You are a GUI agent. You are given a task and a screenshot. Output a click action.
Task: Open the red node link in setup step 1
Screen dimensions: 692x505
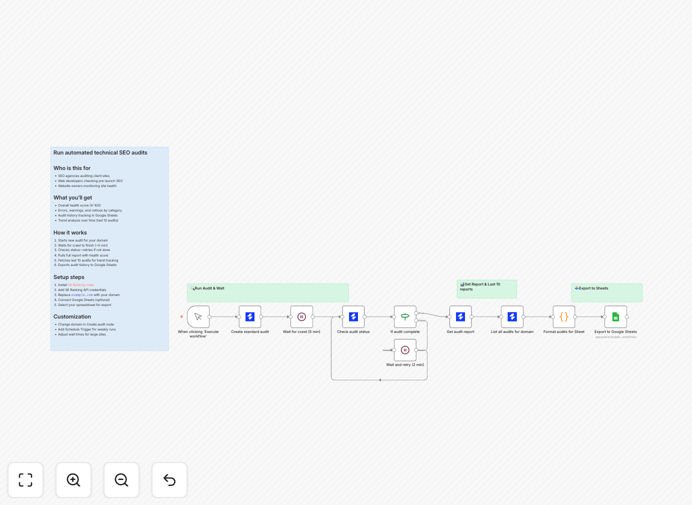click(81, 285)
